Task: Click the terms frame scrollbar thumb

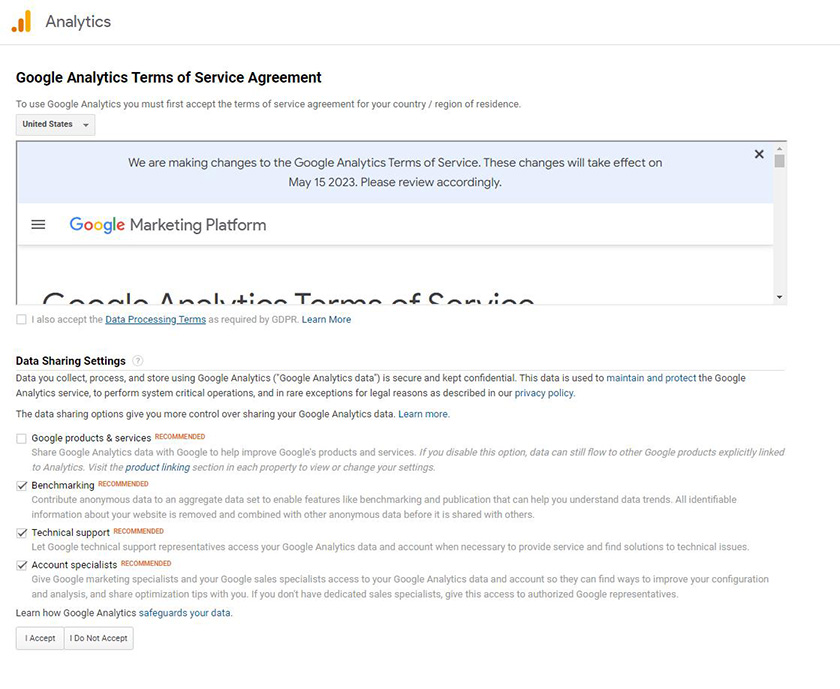Action: coord(779,161)
